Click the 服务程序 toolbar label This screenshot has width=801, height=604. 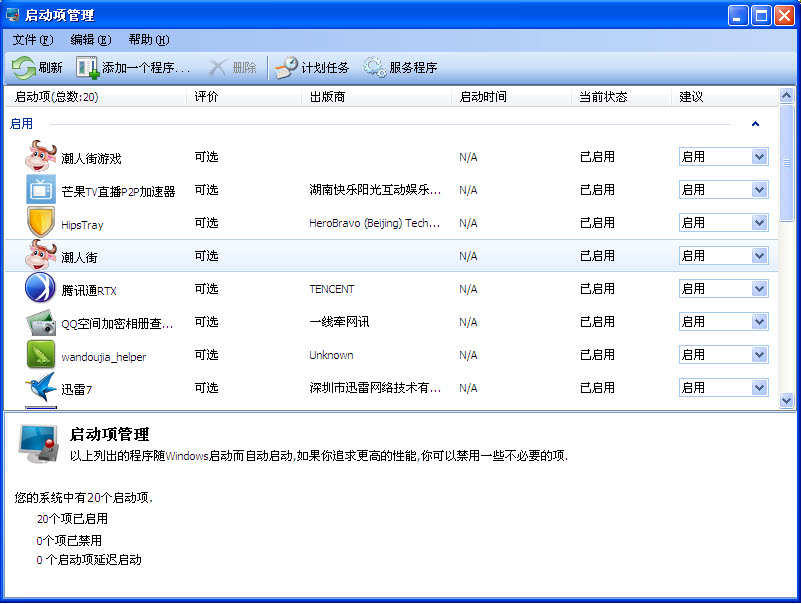tap(413, 67)
